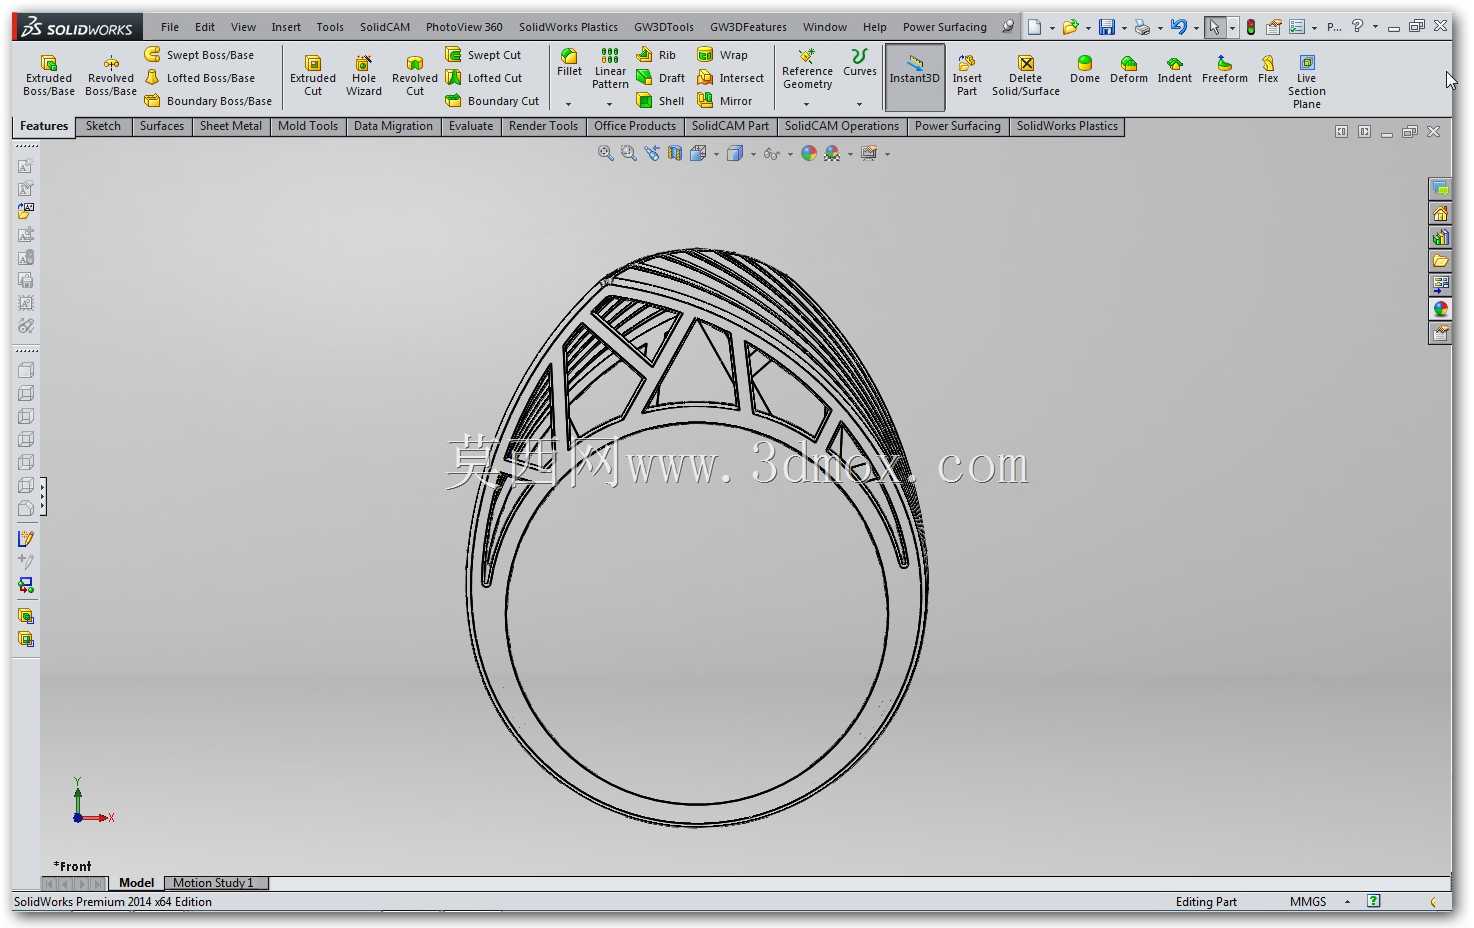The width and height of the screenshot is (1474, 928).
Task: Select the Mirror feature
Action: click(x=724, y=101)
